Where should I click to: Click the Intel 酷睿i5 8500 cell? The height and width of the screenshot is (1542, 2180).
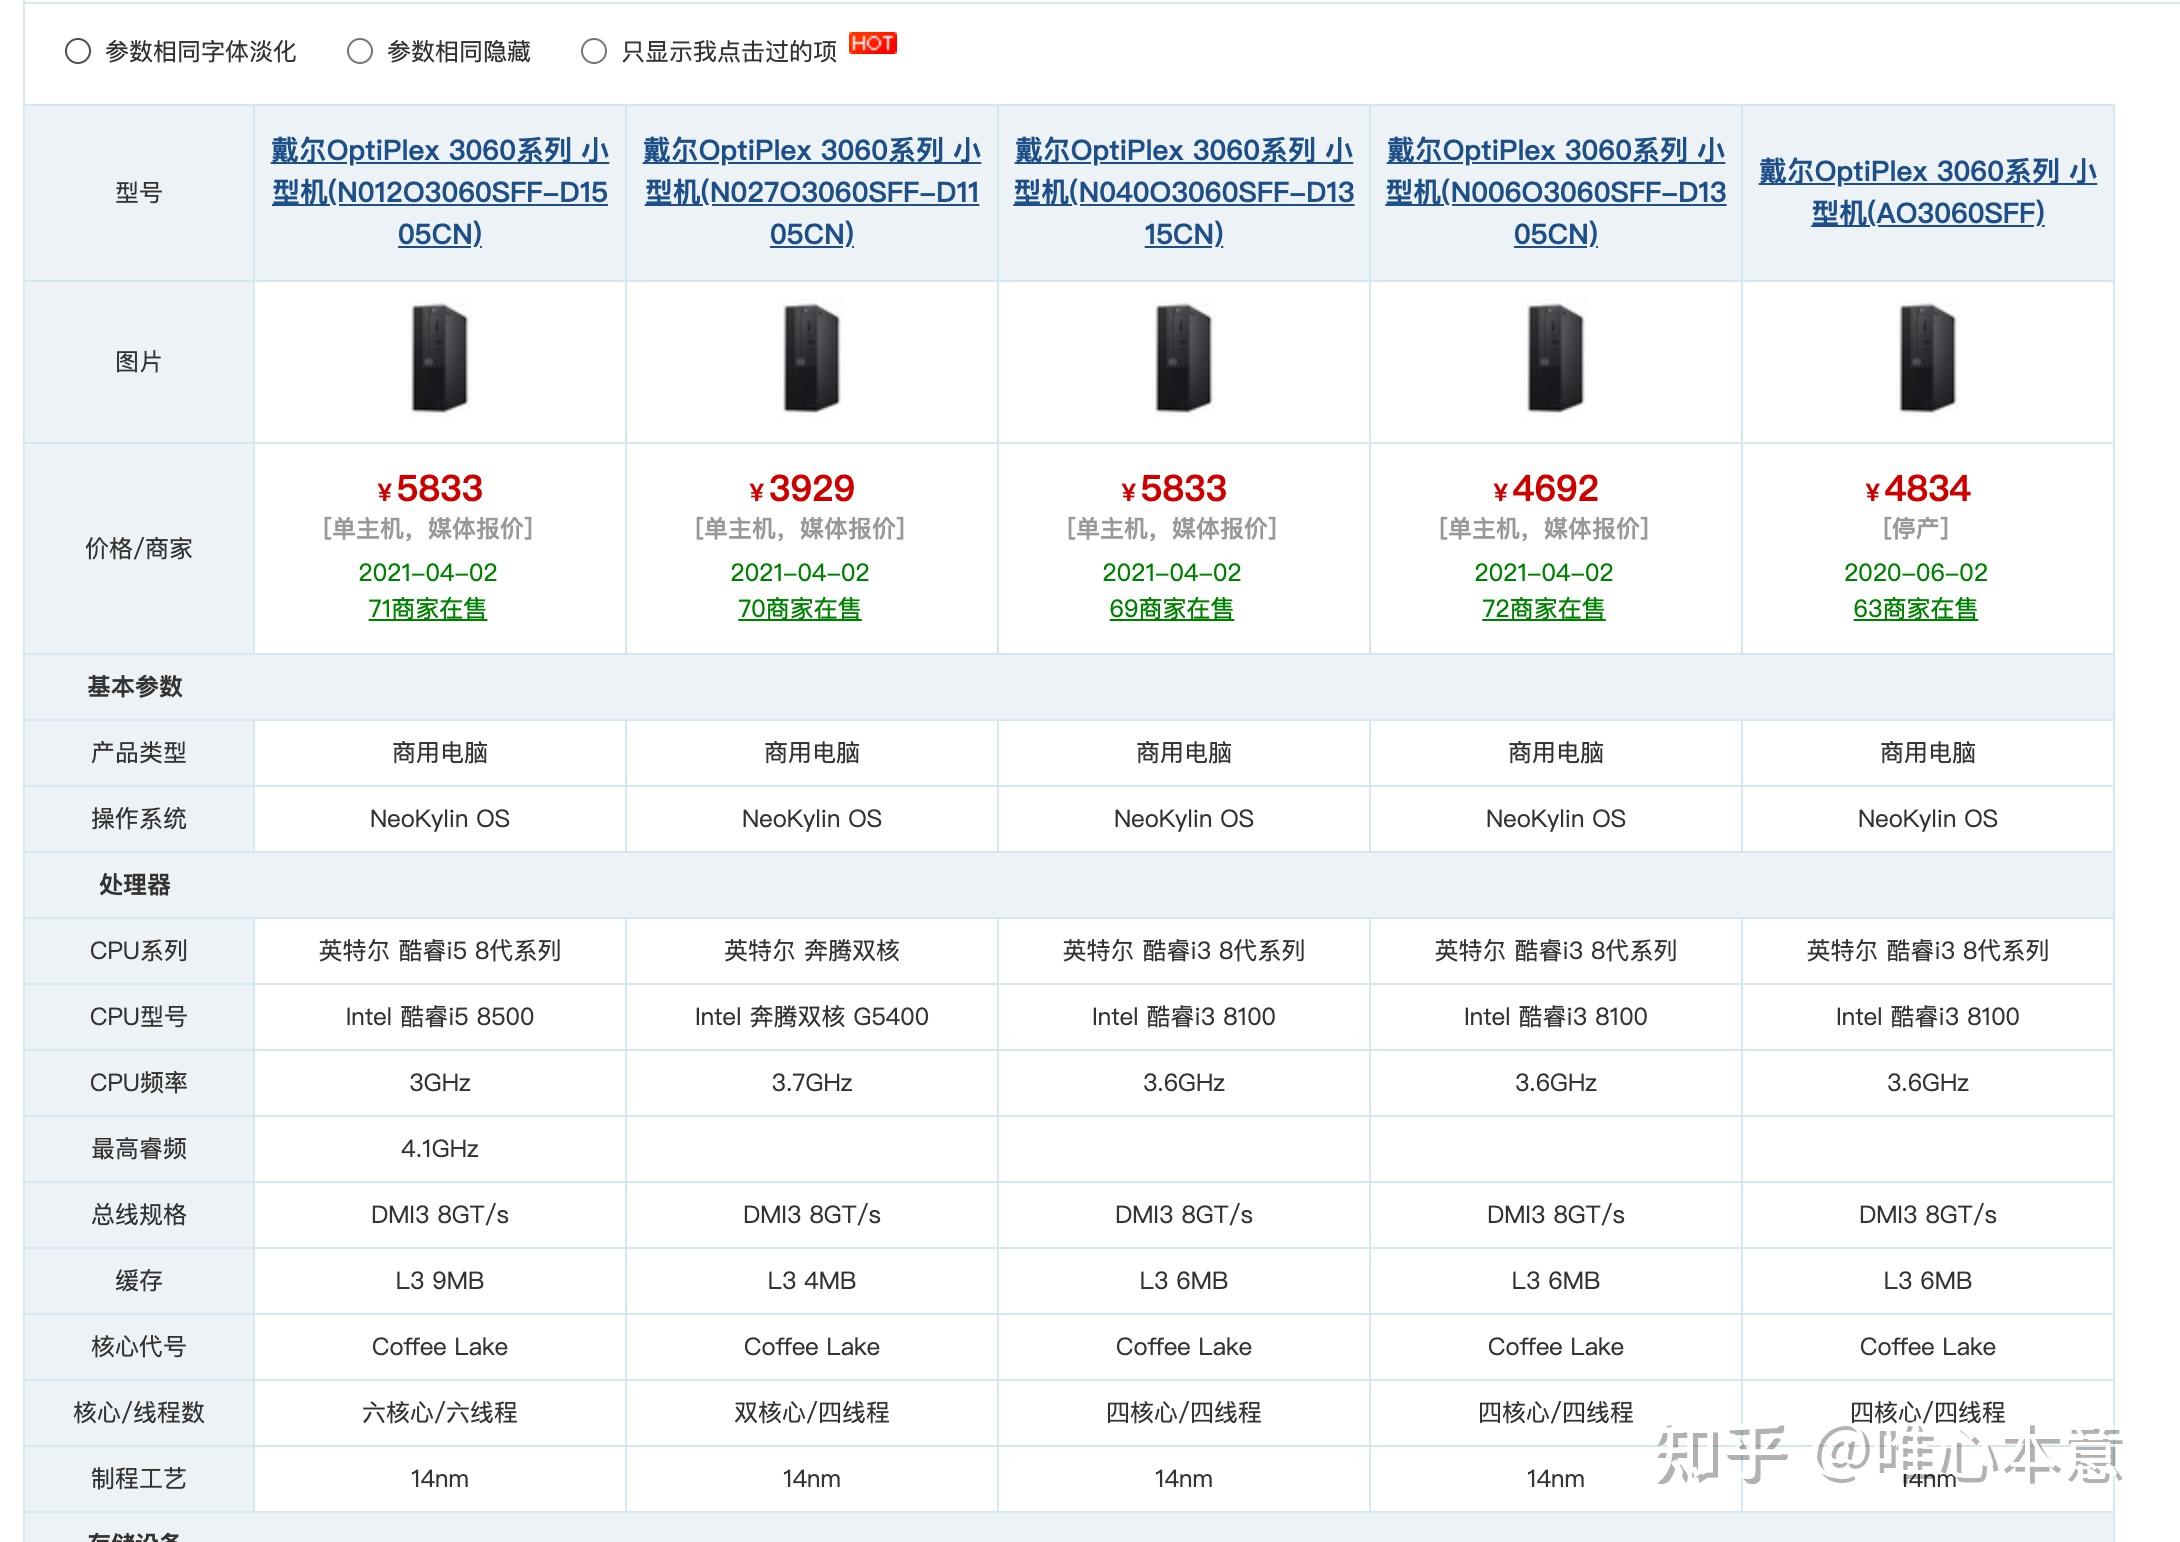click(x=440, y=1017)
